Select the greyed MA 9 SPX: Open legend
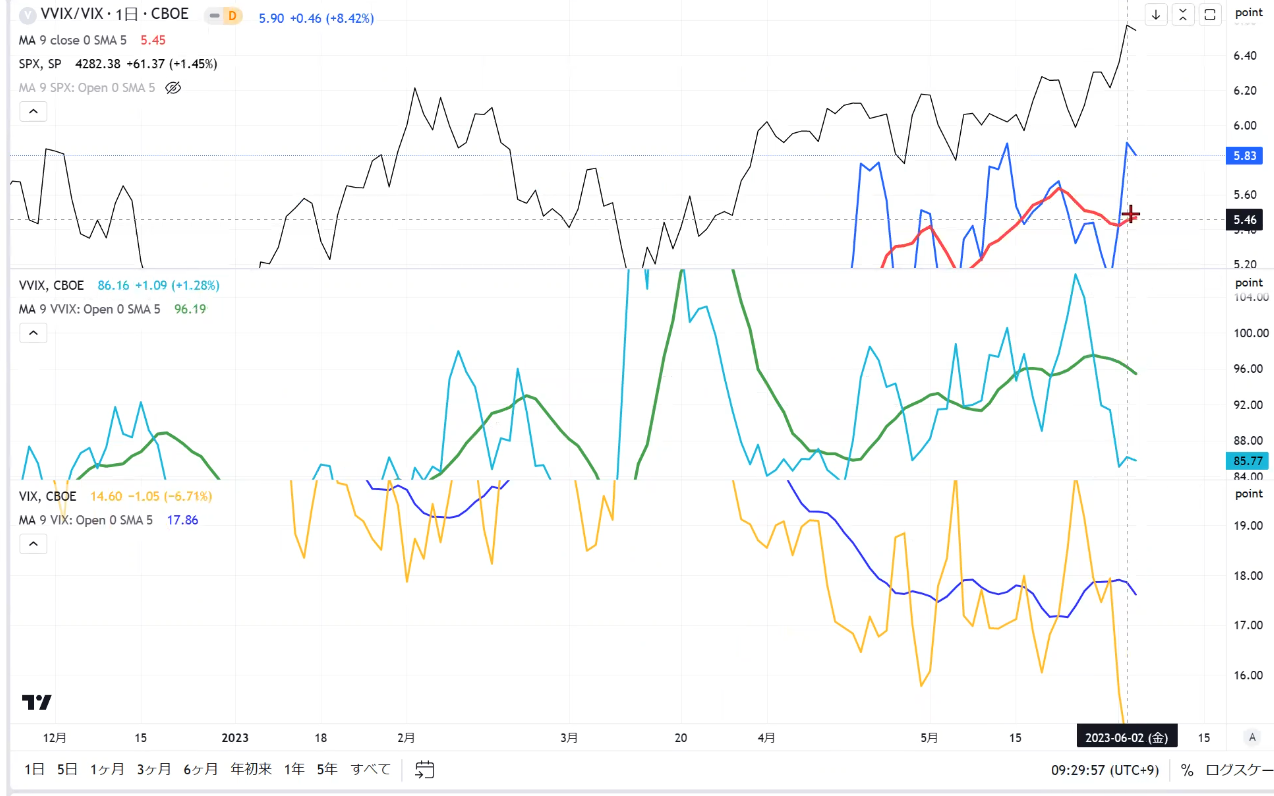The height and width of the screenshot is (796, 1274). [88, 88]
